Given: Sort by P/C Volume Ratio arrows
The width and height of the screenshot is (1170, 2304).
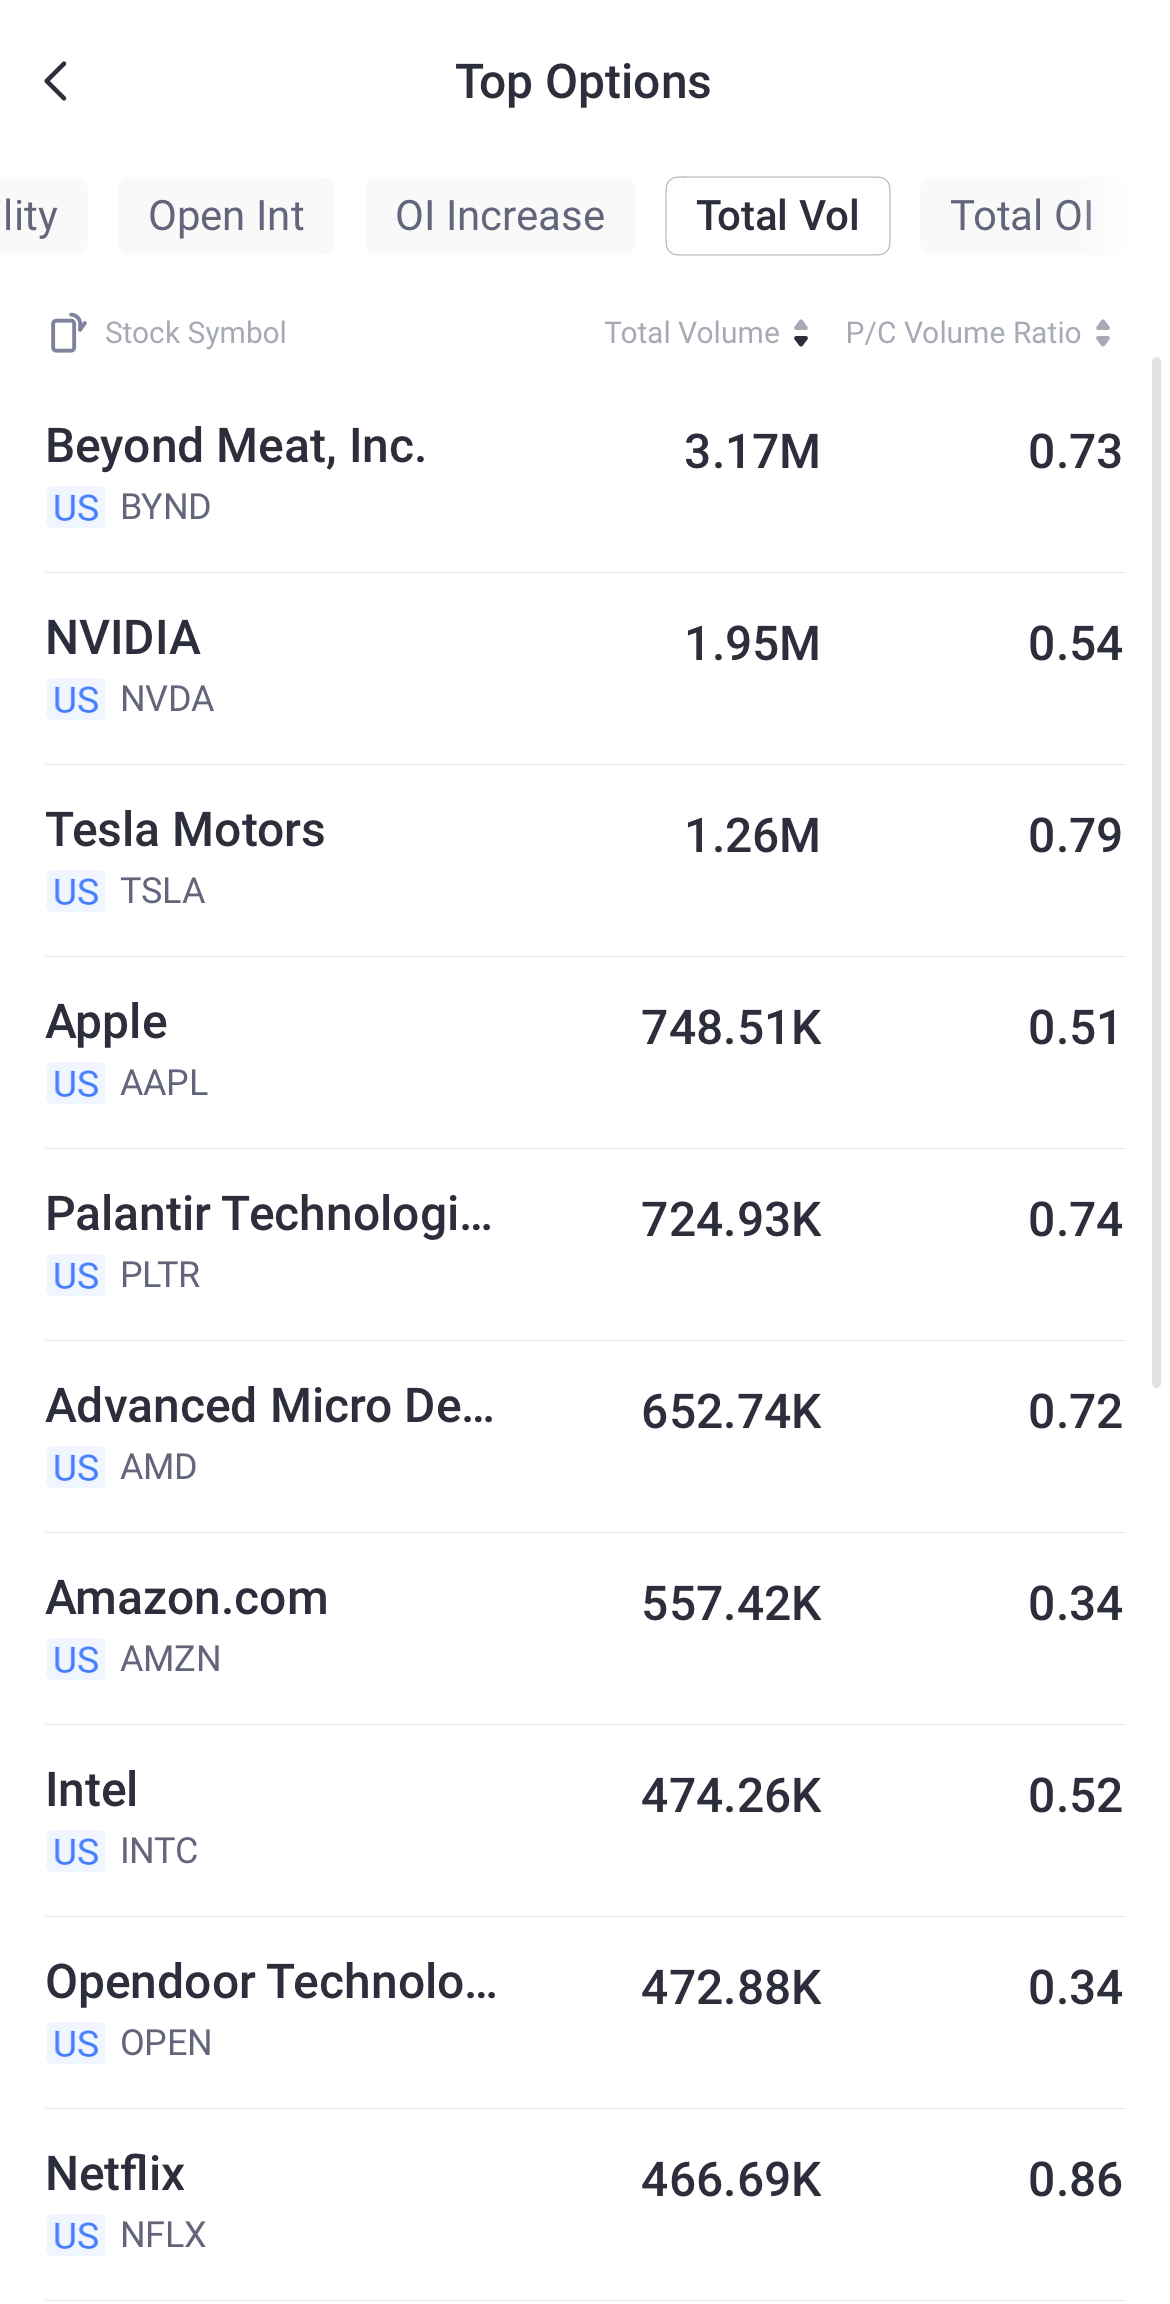Looking at the screenshot, I should click(1103, 333).
